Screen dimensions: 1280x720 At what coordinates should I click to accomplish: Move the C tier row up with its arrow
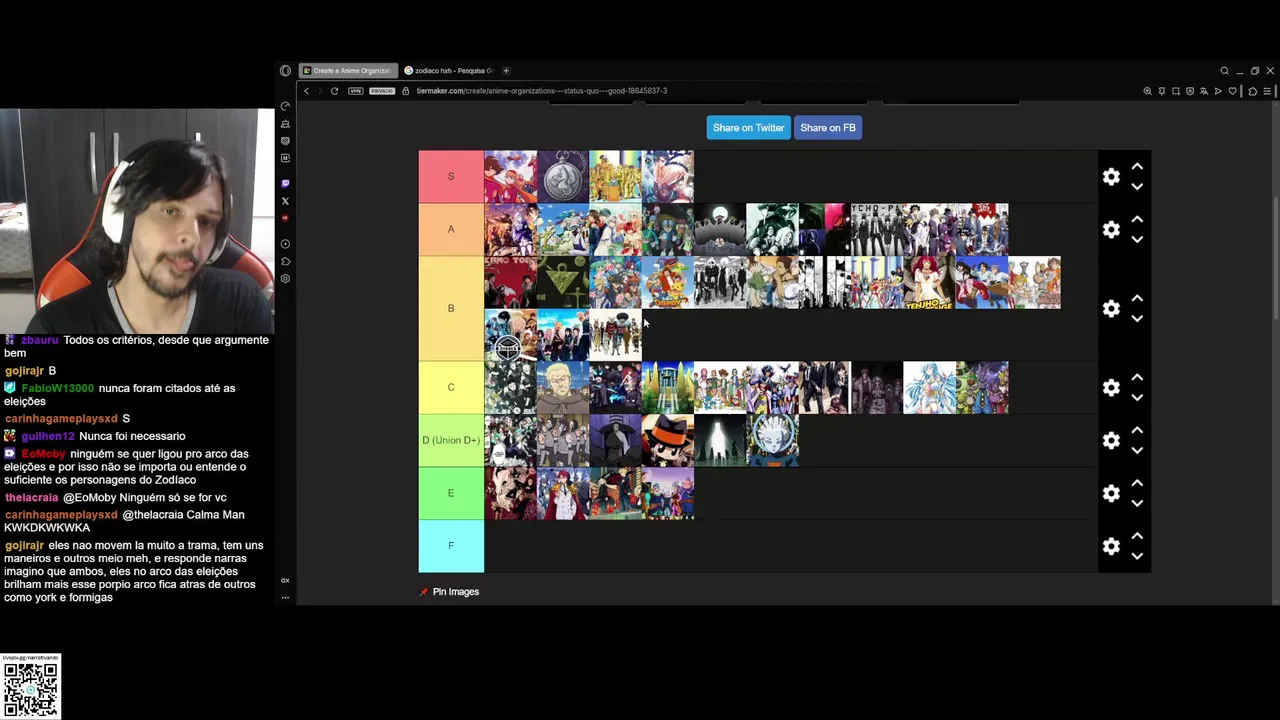point(1137,378)
